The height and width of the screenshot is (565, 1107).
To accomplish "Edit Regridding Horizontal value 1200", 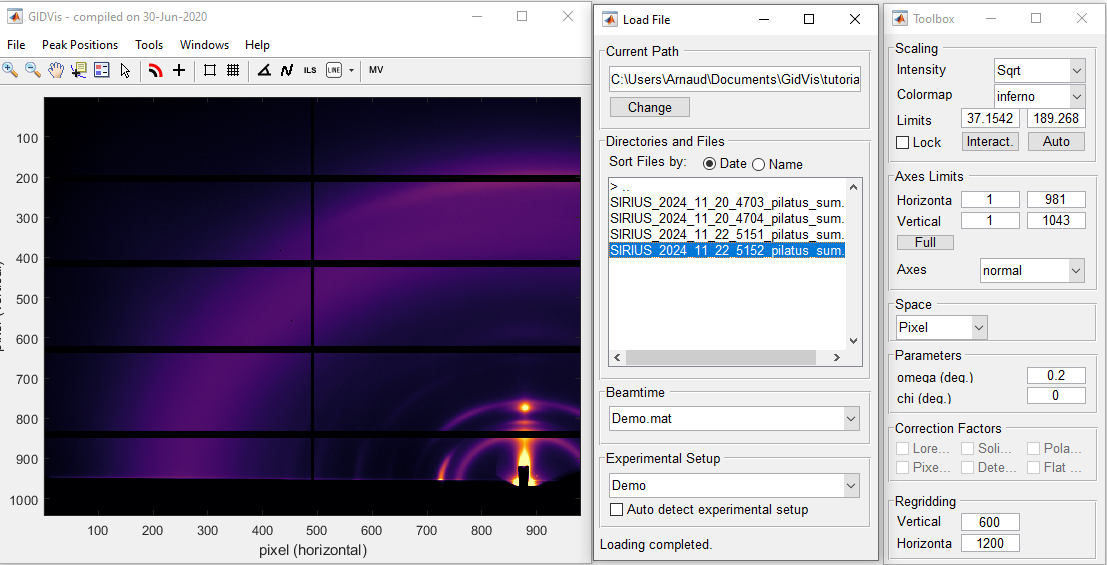I will pyautogui.click(x=990, y=543).
